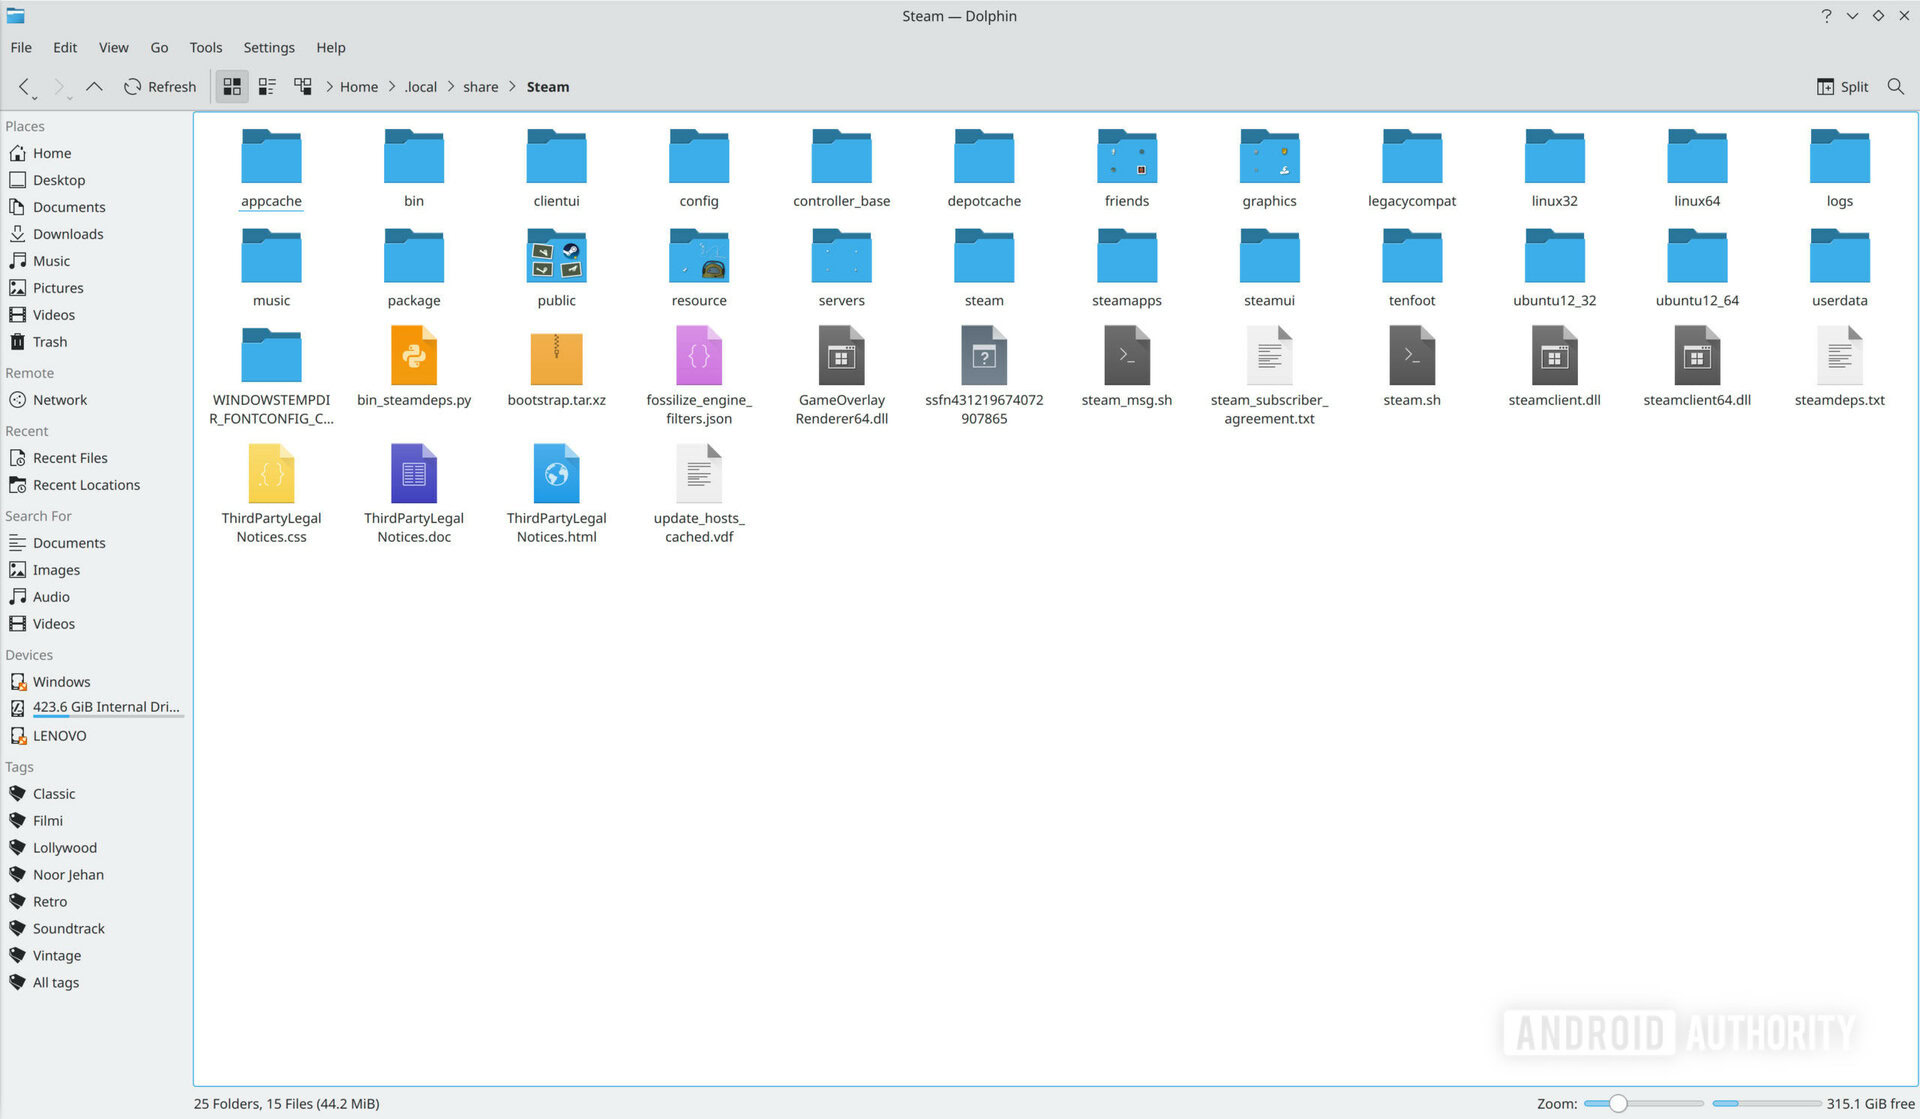Go up to the parent folder
This screenshot has width=1920, height=1119.
94,87
